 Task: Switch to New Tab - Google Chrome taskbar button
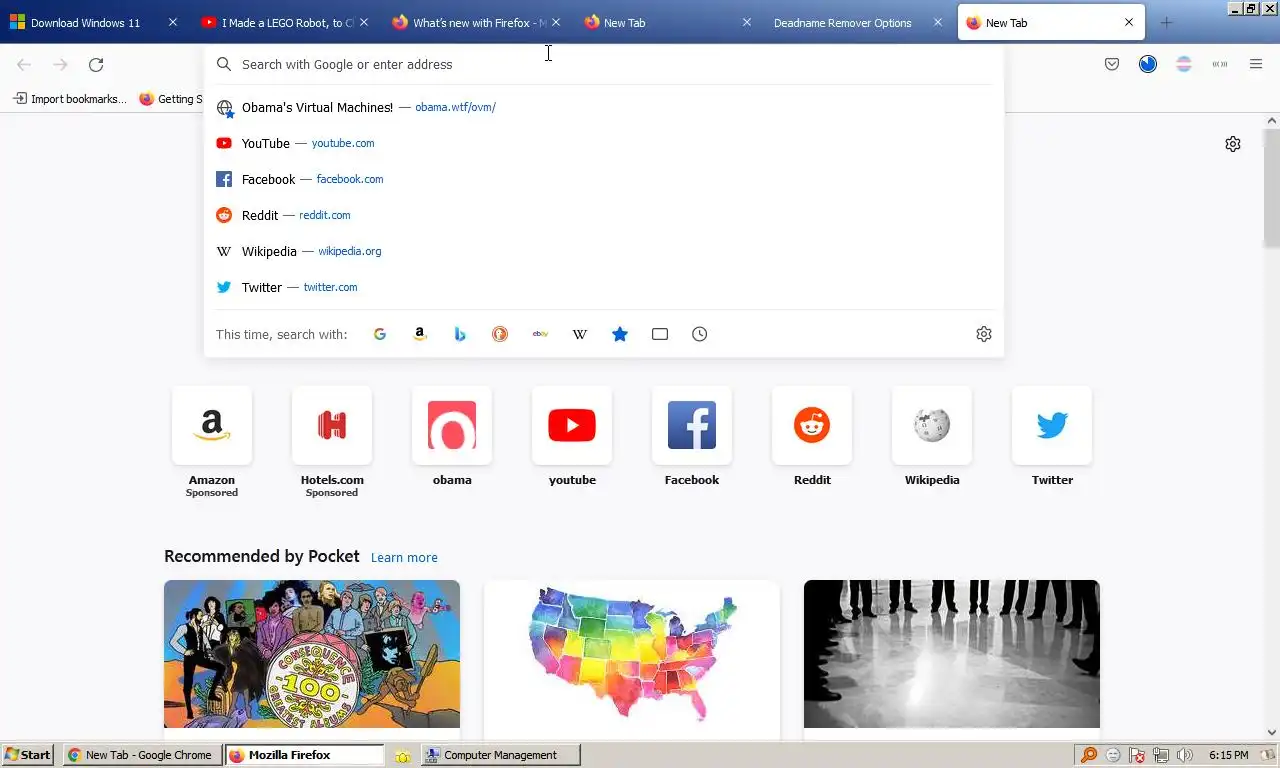[143, 755]
